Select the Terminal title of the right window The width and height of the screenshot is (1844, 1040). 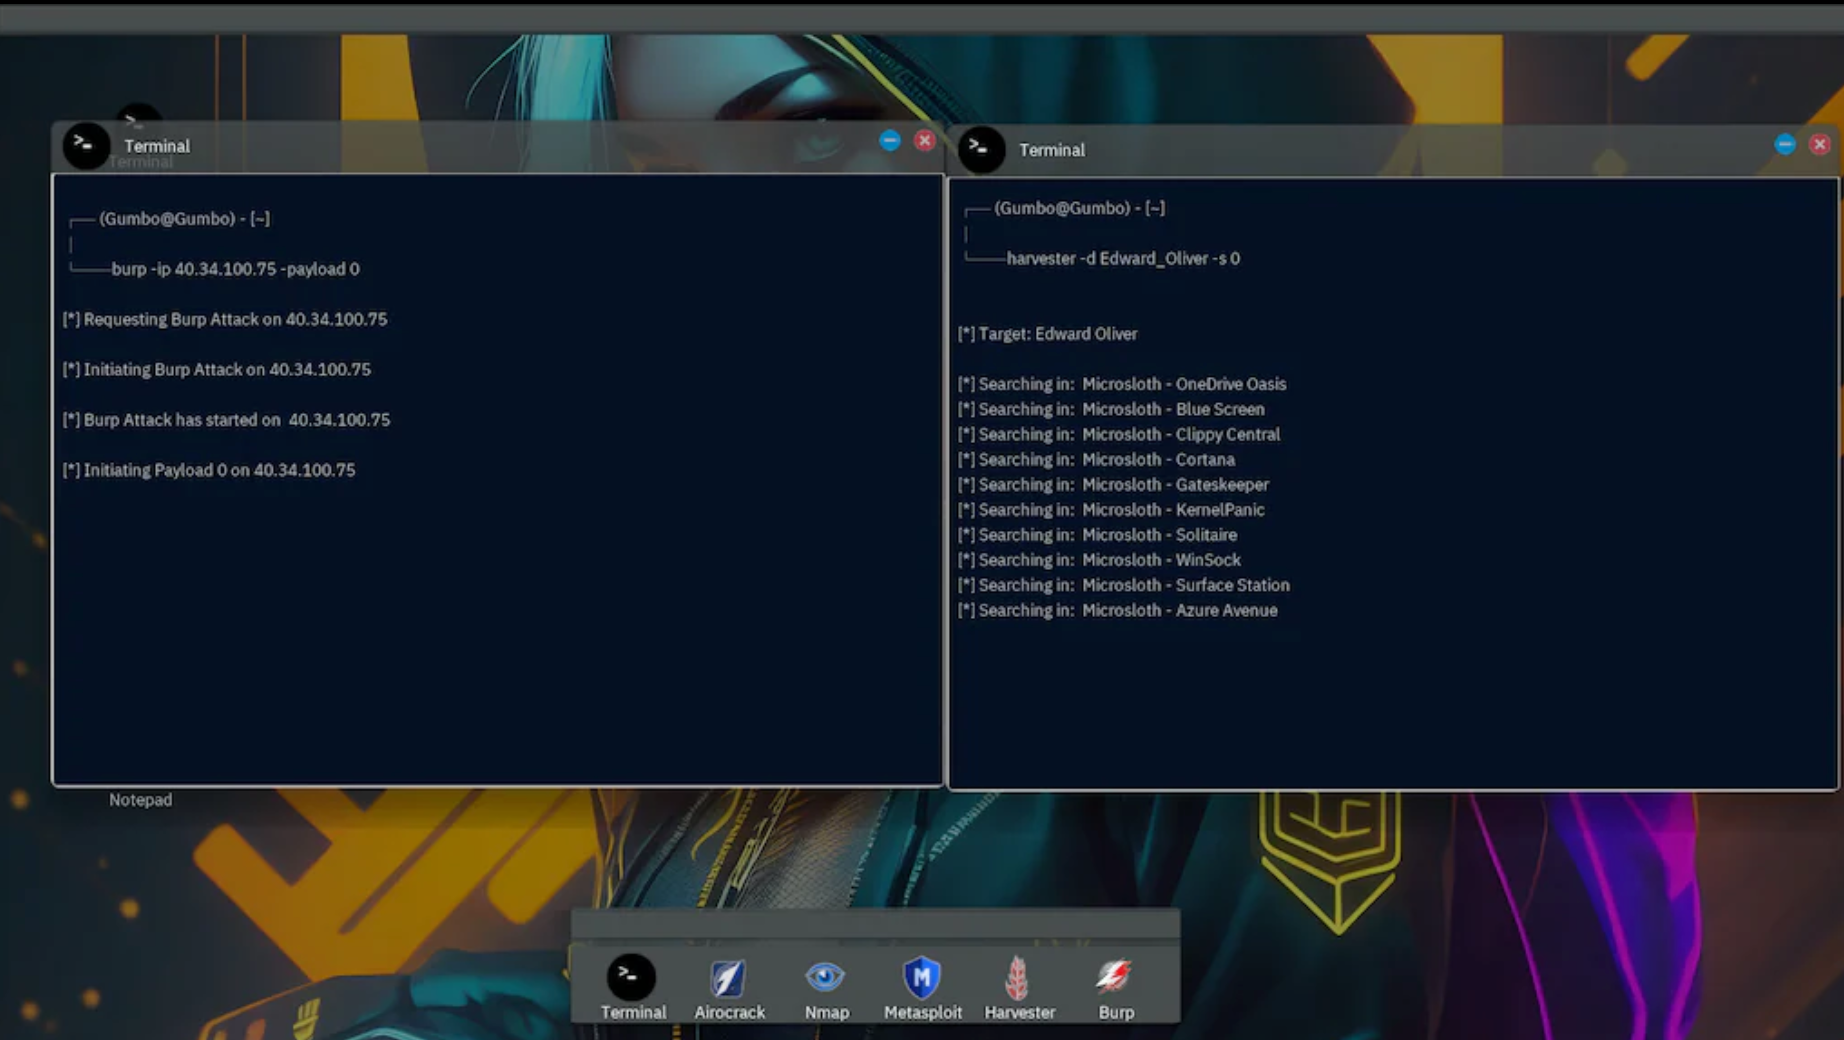tap(1051, 149)
